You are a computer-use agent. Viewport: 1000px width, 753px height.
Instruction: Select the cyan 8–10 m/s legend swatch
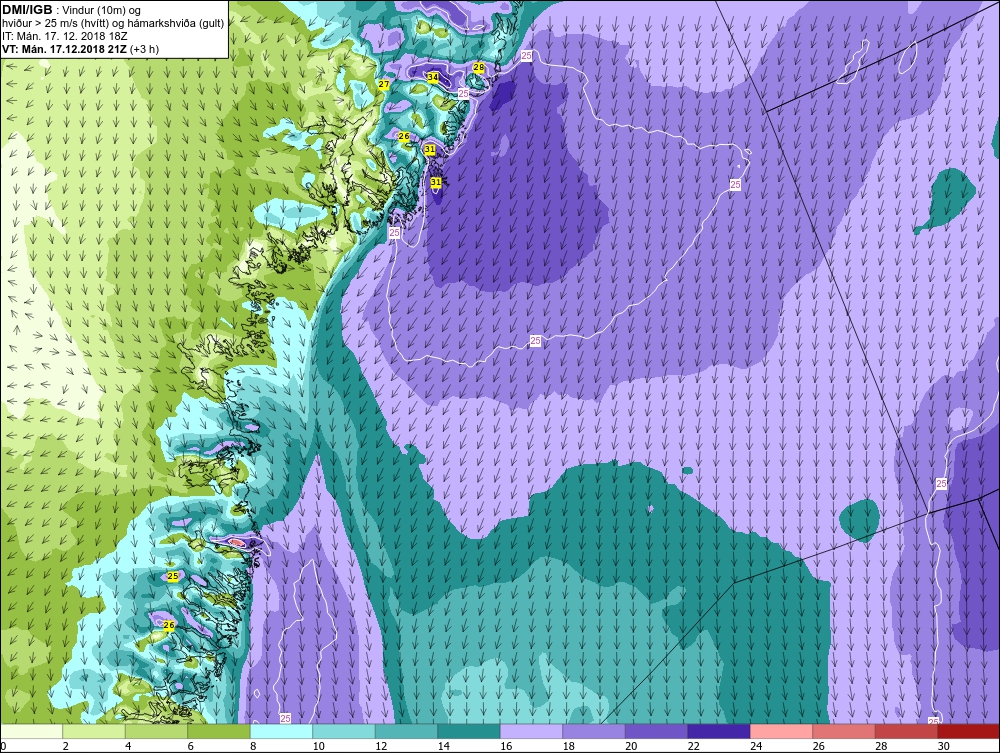[281, 731]
